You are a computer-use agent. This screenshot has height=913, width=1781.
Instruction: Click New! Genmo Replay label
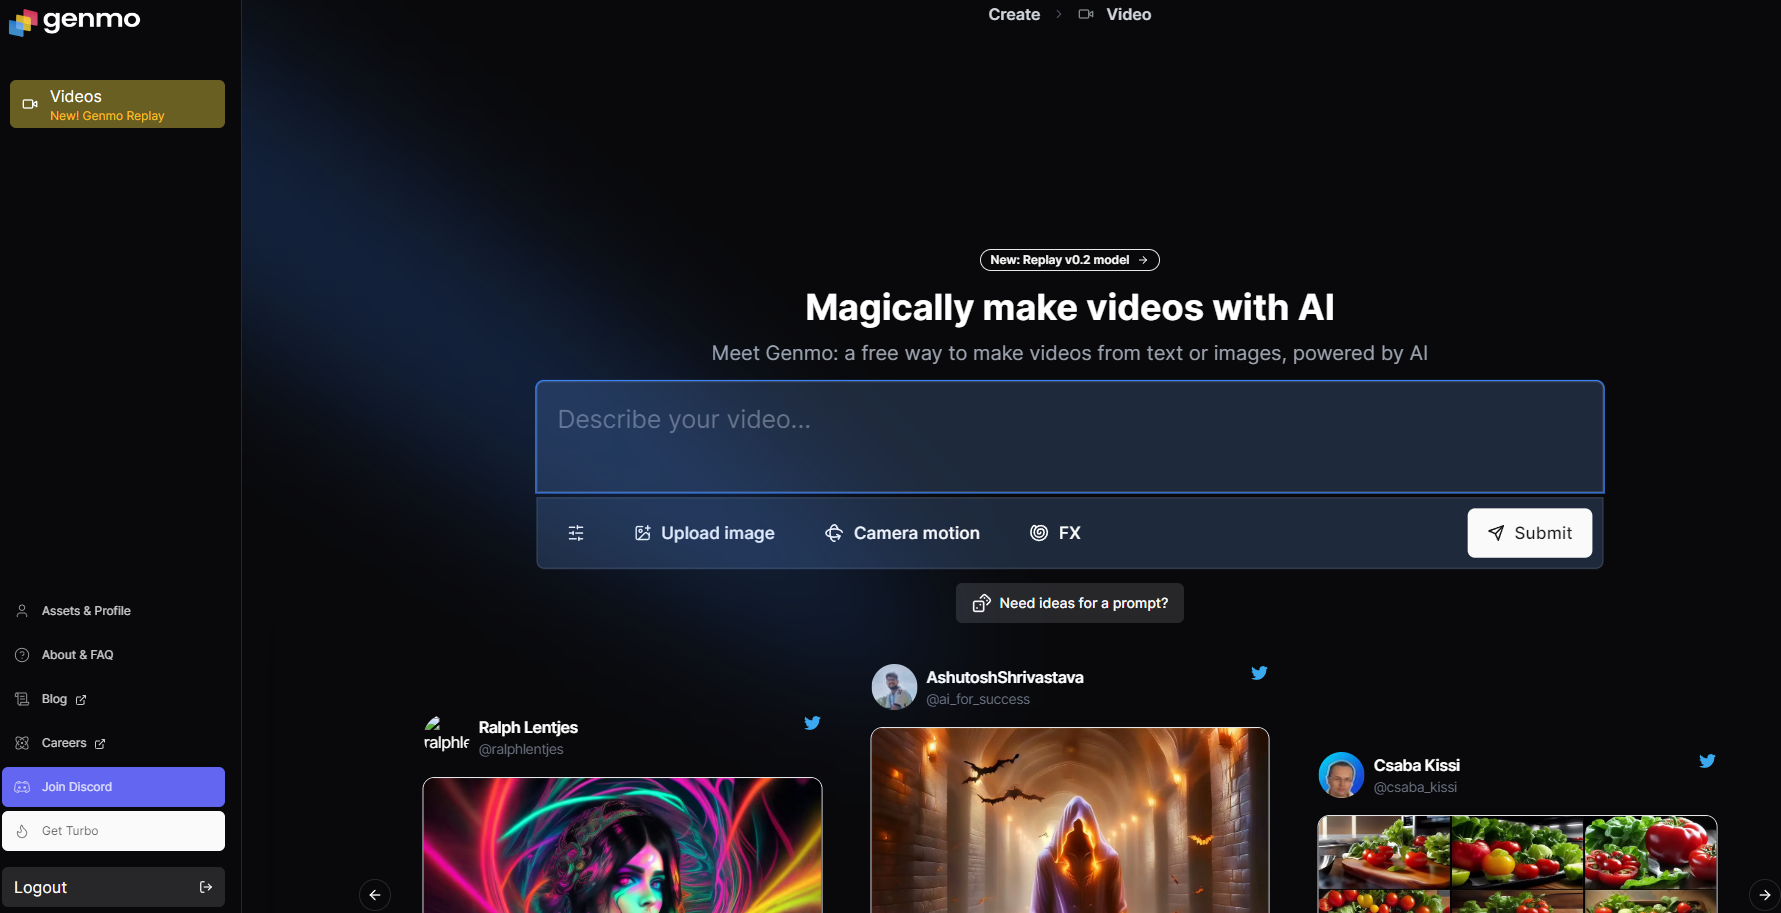point(107,116)
